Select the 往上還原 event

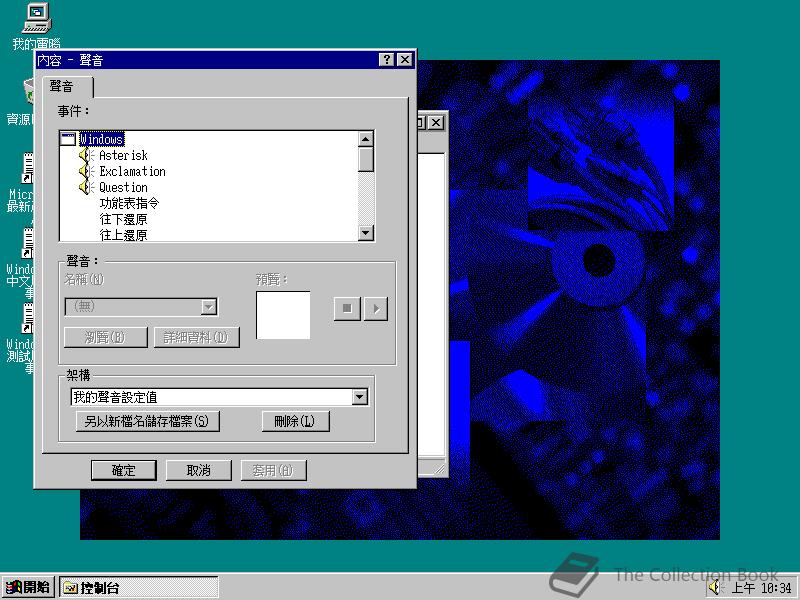(x=123, y=235)
